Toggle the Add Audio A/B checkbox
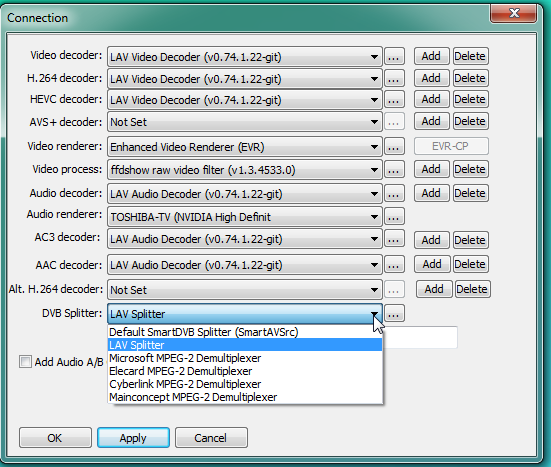The width and height of the screenshot is (551, 467). tap(25, 362)
